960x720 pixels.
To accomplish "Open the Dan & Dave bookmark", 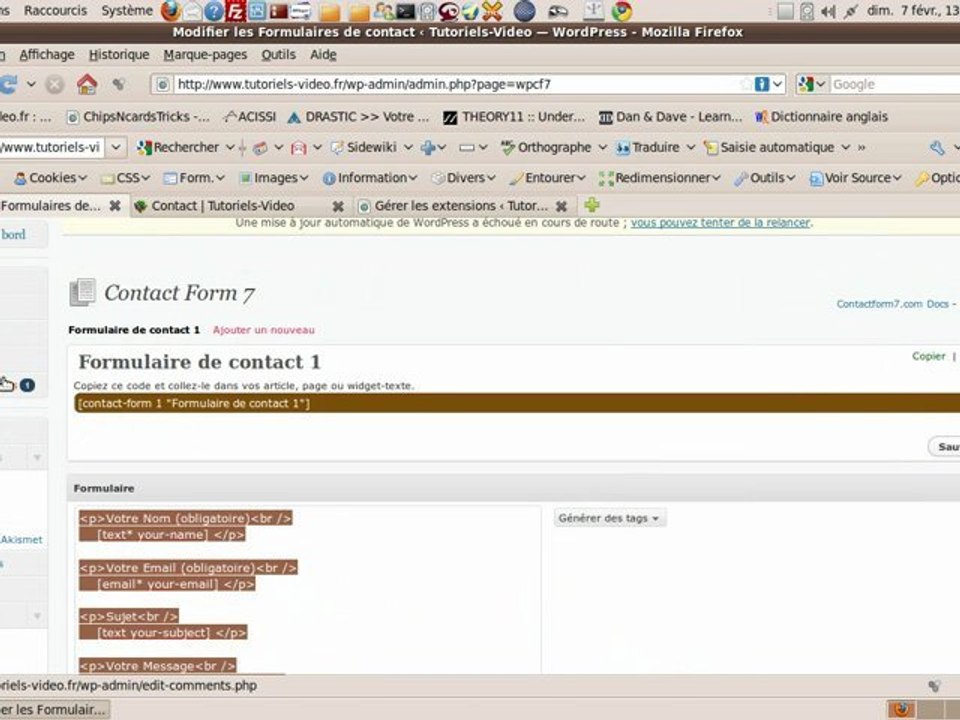I will [x=670, y=117].
